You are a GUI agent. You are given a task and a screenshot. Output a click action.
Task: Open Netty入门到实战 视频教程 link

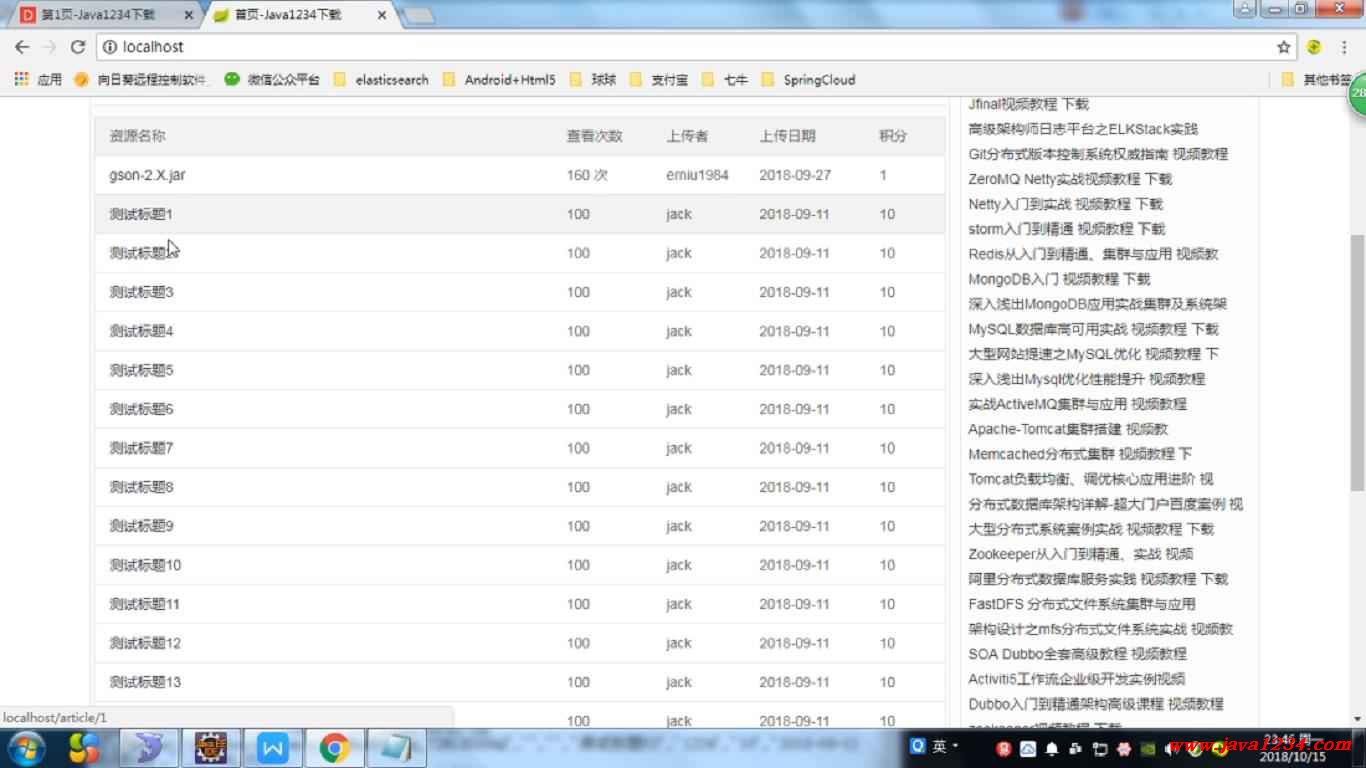[1066, 204]
